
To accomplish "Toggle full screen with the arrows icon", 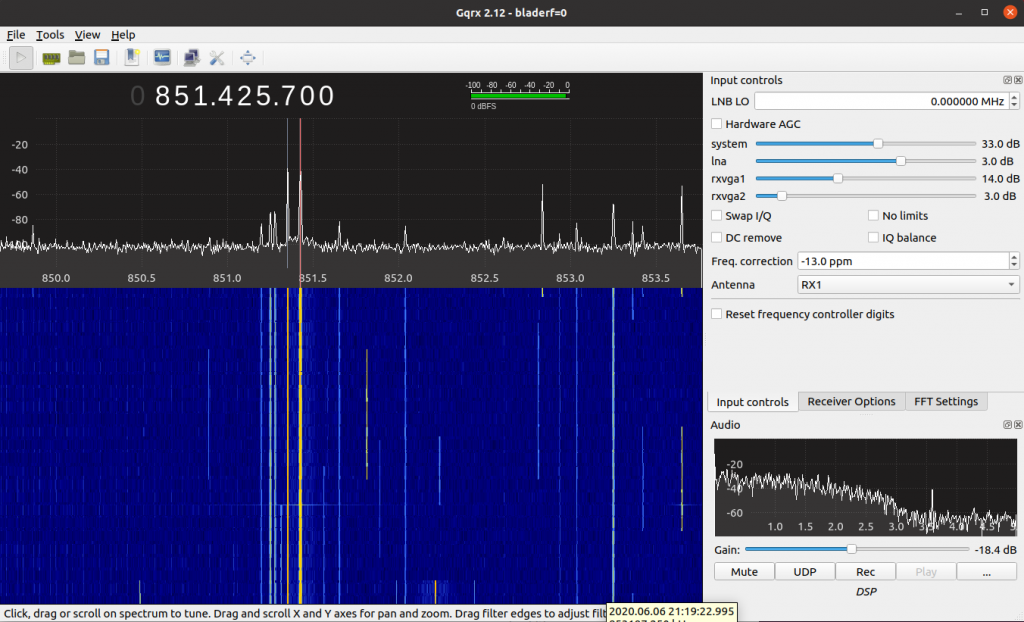I will (x=248, y=58).
